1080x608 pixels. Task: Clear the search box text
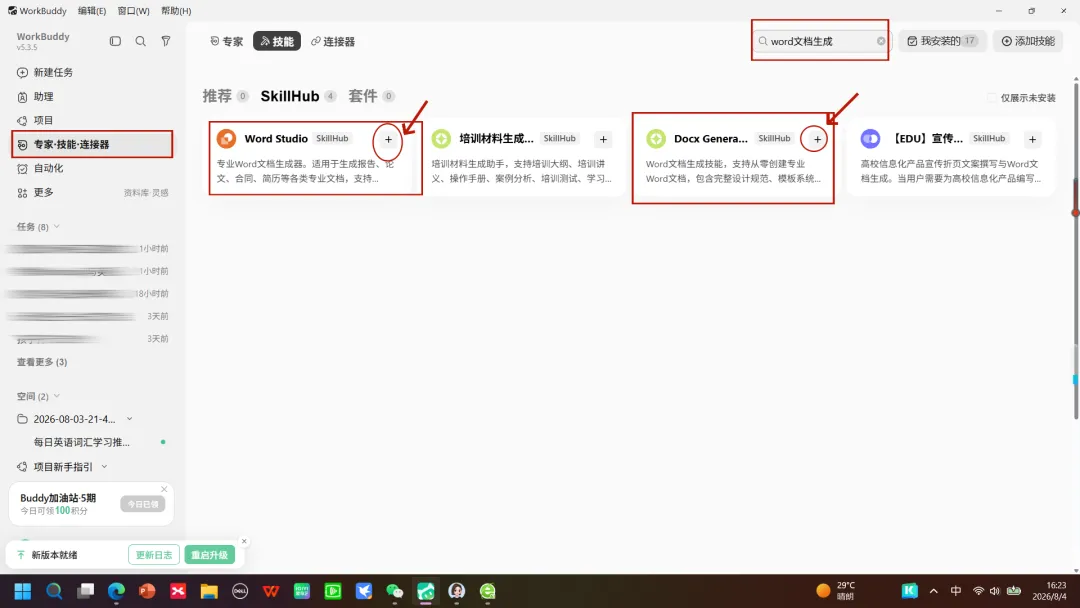click(x=881, y=41)
